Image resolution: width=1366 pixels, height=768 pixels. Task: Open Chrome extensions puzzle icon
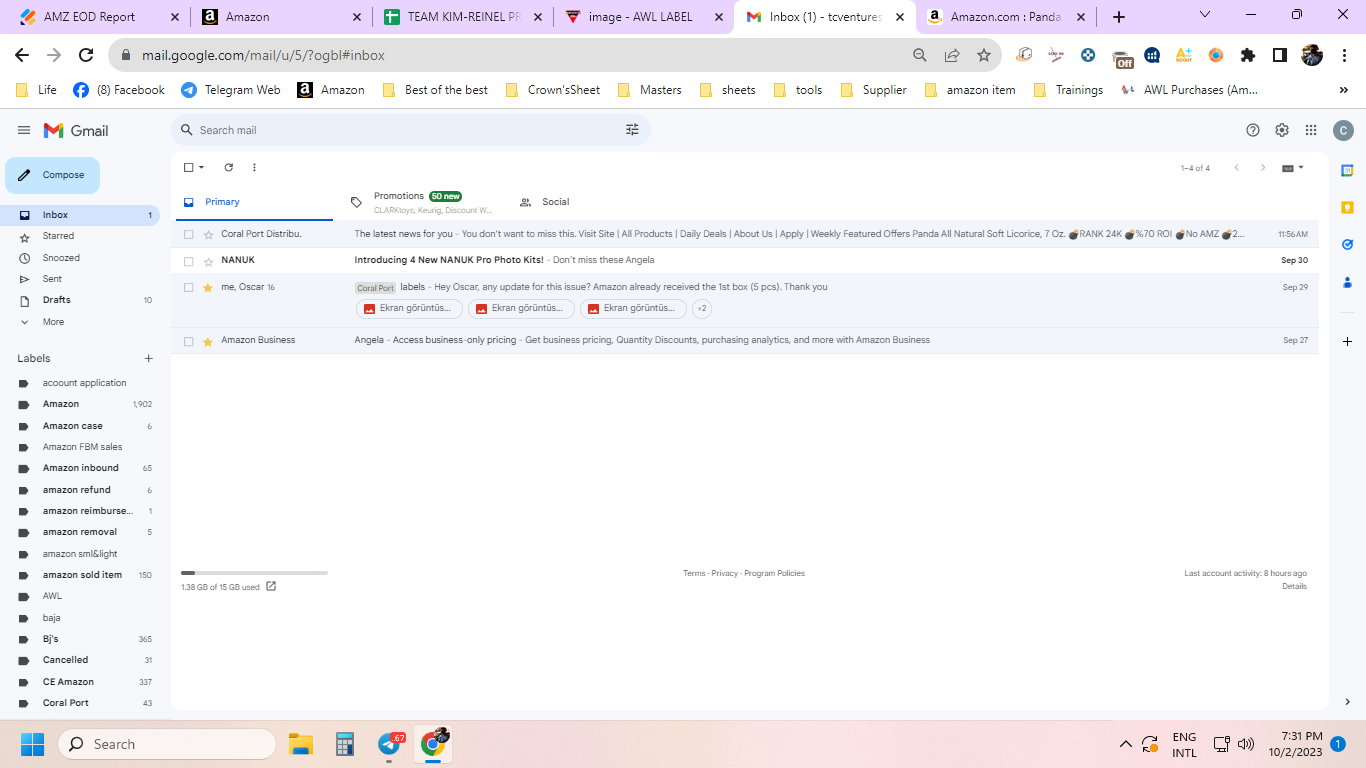pyautogui.click(x=1247, y=56)
